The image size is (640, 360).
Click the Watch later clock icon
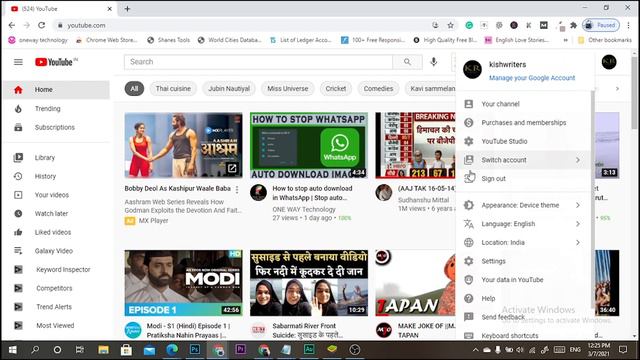tap(18, 213)
